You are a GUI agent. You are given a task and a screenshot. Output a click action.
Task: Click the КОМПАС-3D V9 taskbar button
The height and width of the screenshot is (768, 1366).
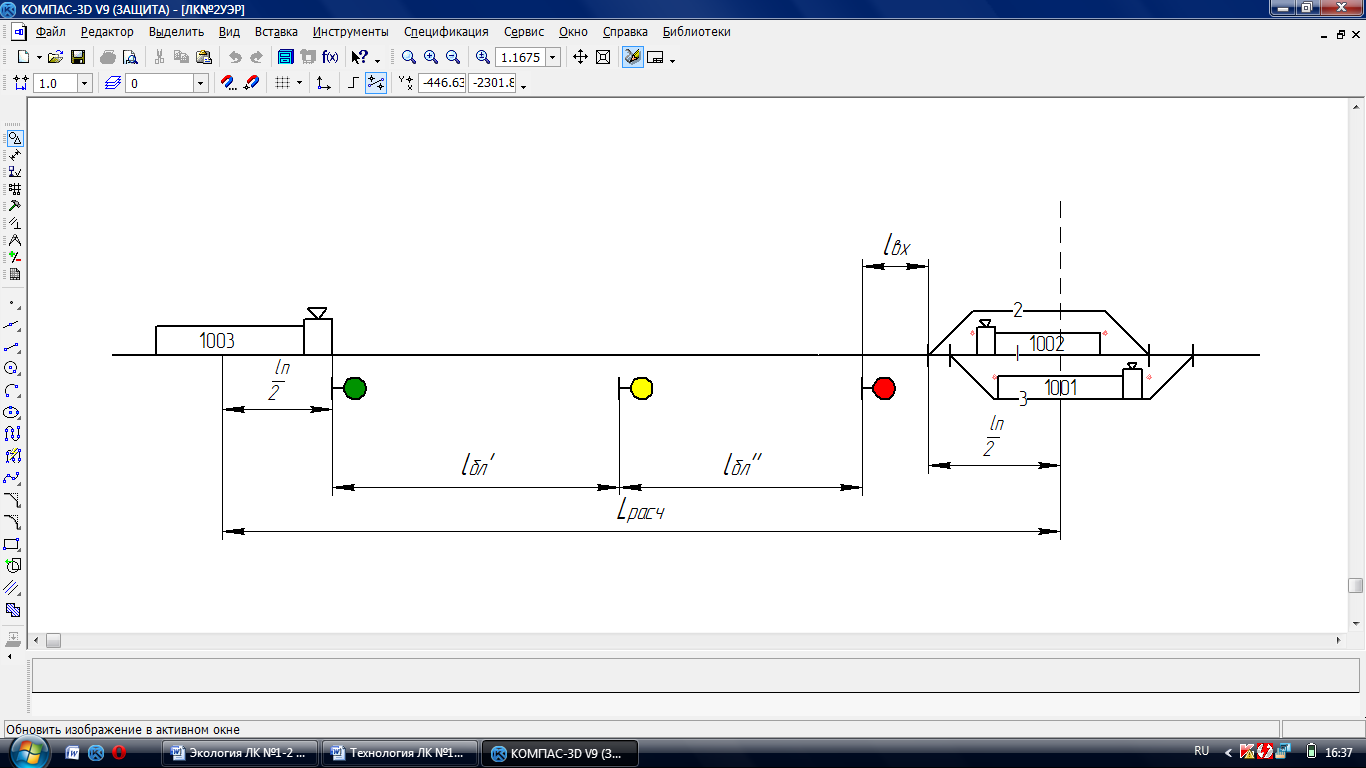pos(560,752)
